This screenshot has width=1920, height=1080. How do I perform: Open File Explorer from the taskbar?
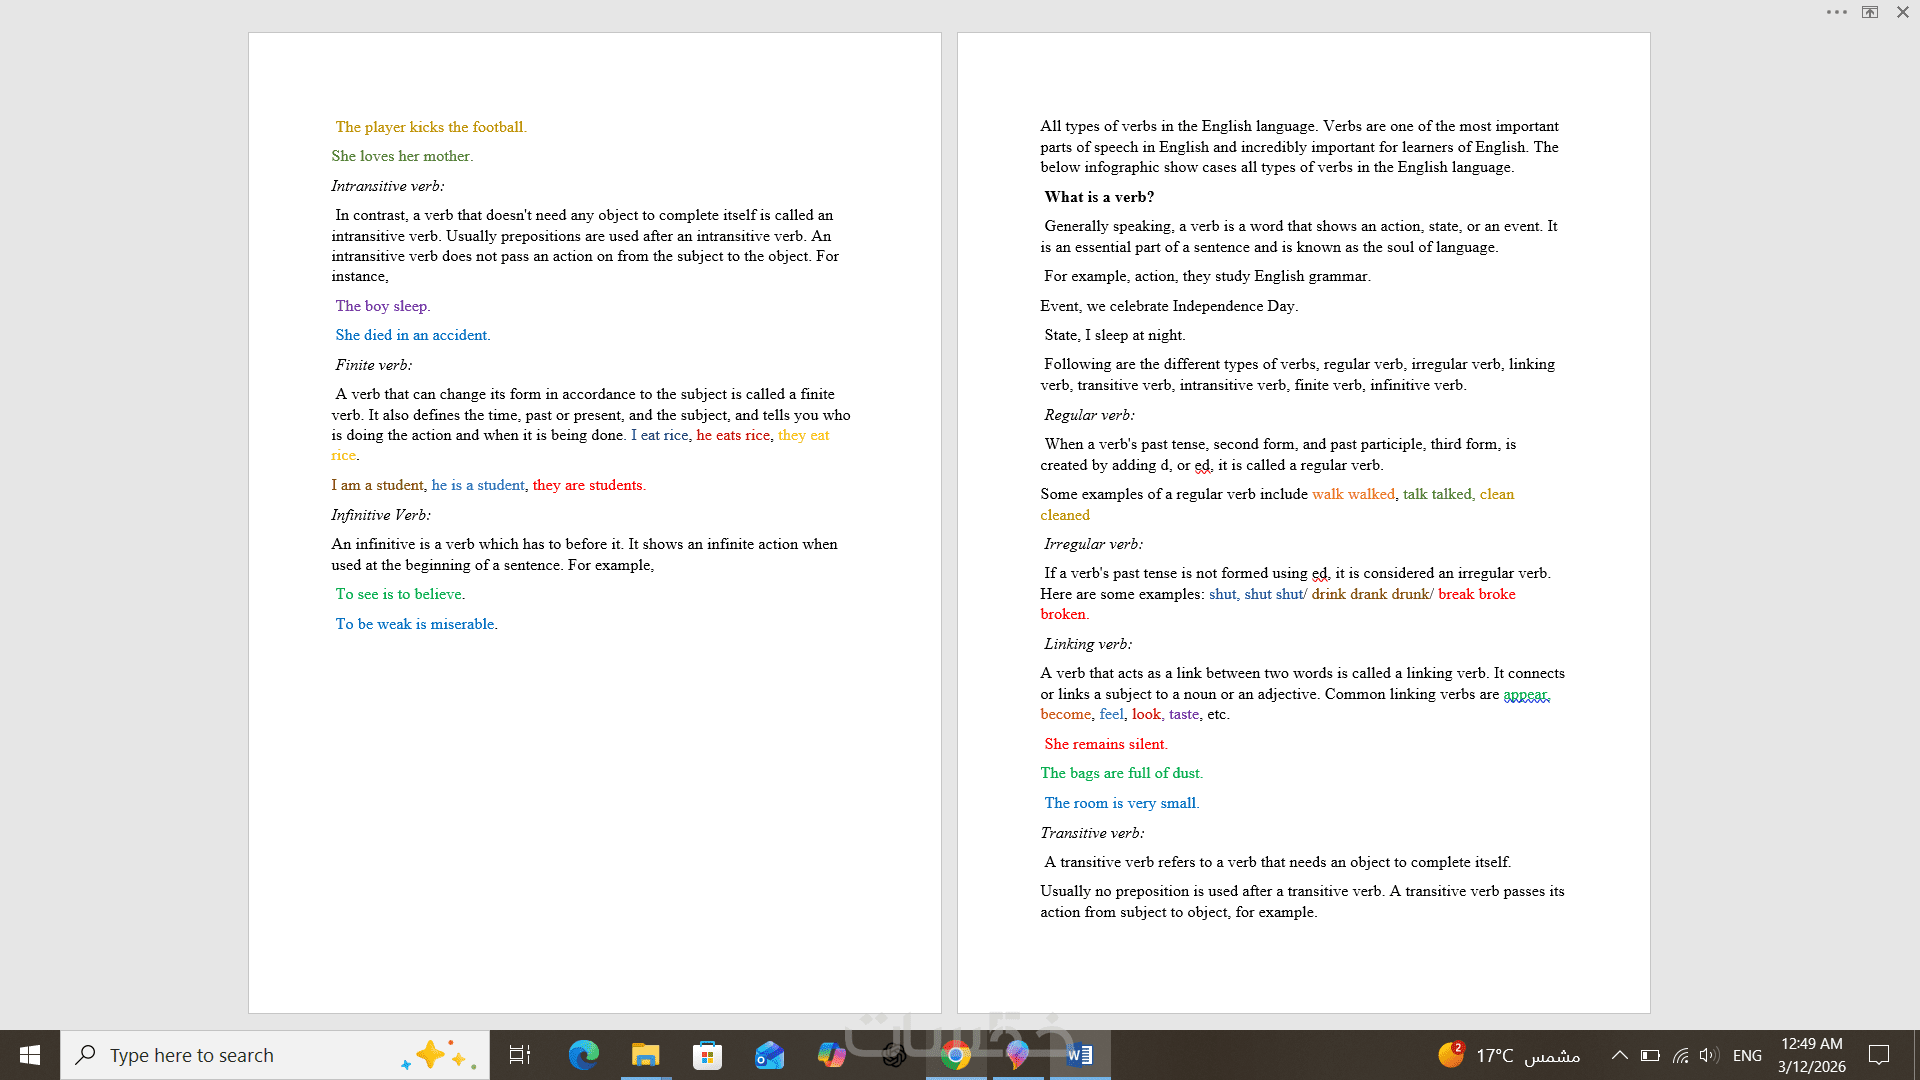click(x=645, y=1055)
